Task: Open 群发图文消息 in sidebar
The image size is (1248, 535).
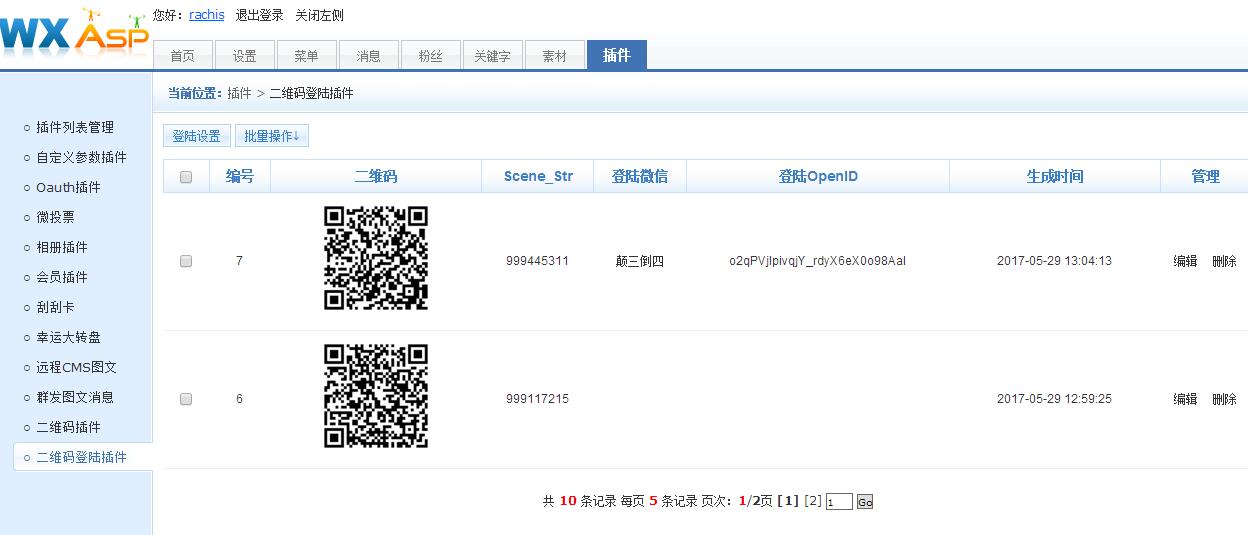Action: (x=75, y=397)
